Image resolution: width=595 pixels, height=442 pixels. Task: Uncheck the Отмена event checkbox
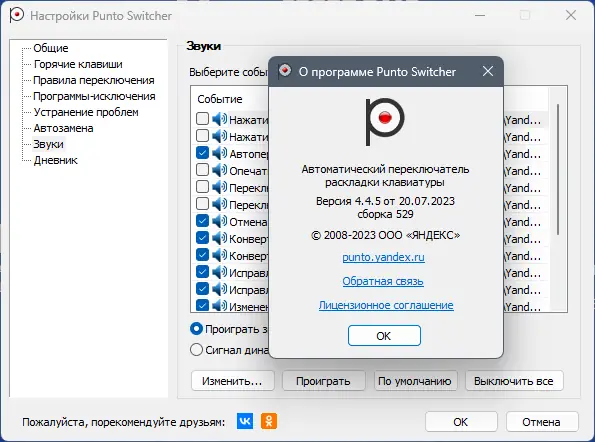click(202, 221)
